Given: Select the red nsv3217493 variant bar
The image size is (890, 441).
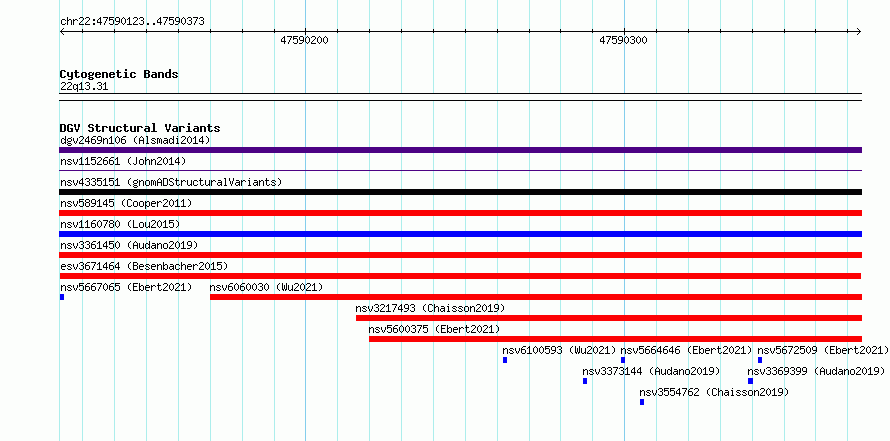Looking at the screenshot, I should tap(609, 318).
